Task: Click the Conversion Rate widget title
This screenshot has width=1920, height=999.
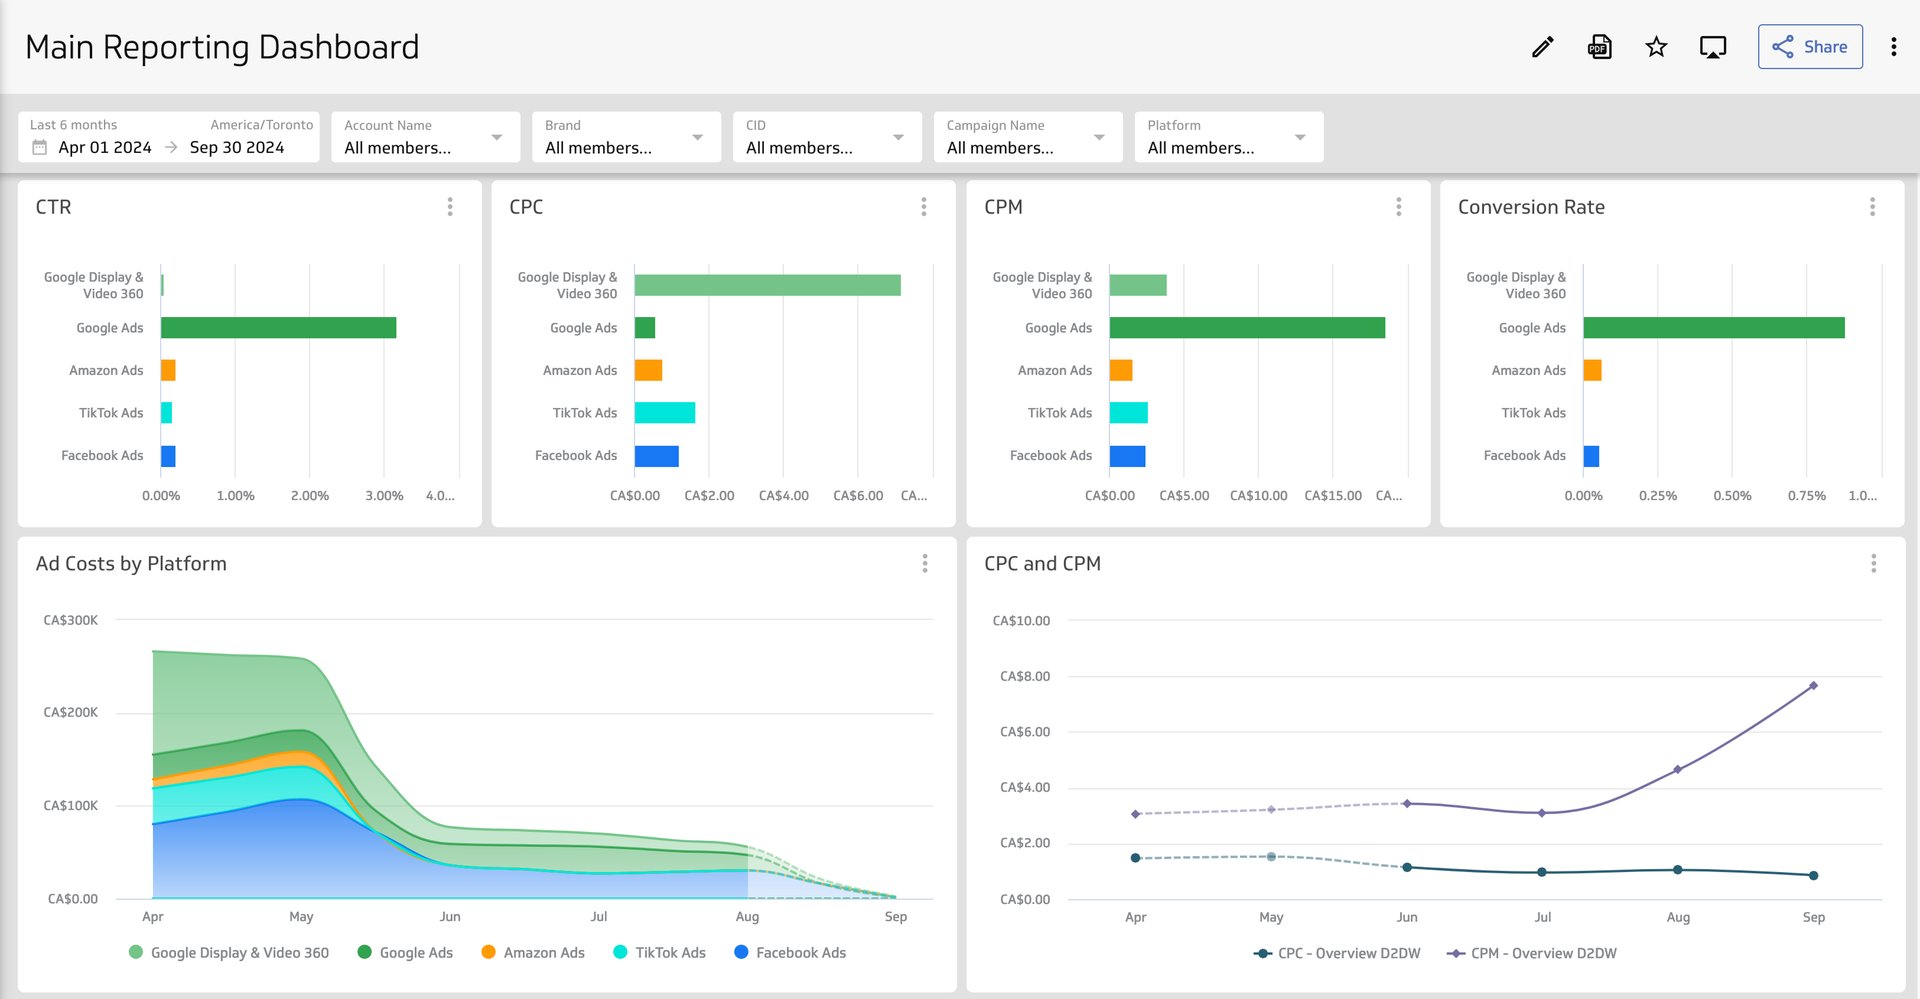Action: pyautogui.click(x=1531, y=207)
